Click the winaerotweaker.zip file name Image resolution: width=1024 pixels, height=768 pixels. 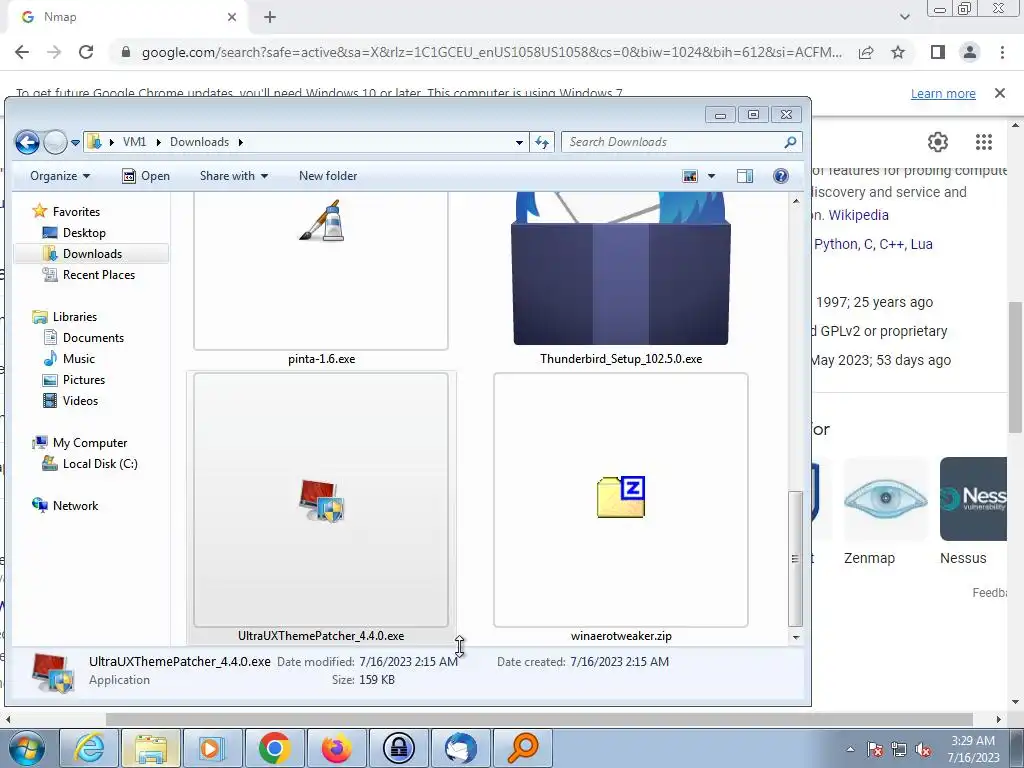click(620, 635)
